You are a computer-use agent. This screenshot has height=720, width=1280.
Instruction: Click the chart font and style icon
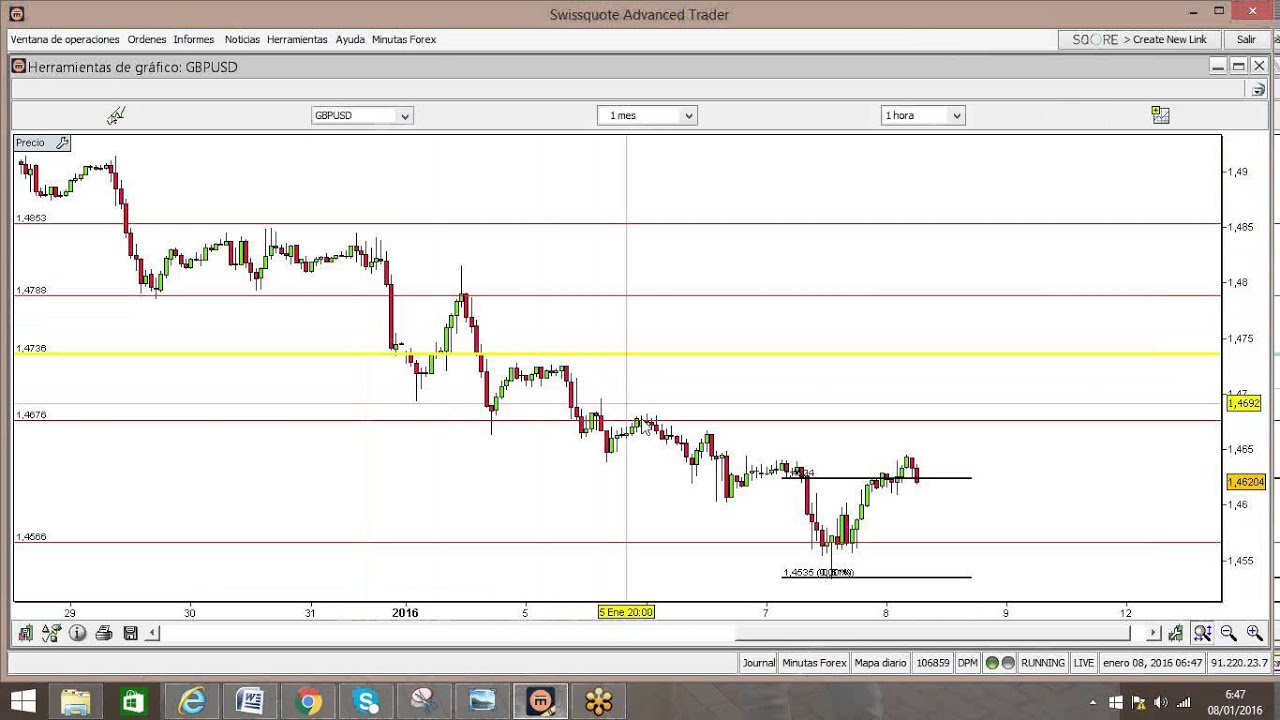[x=51, y=633]
